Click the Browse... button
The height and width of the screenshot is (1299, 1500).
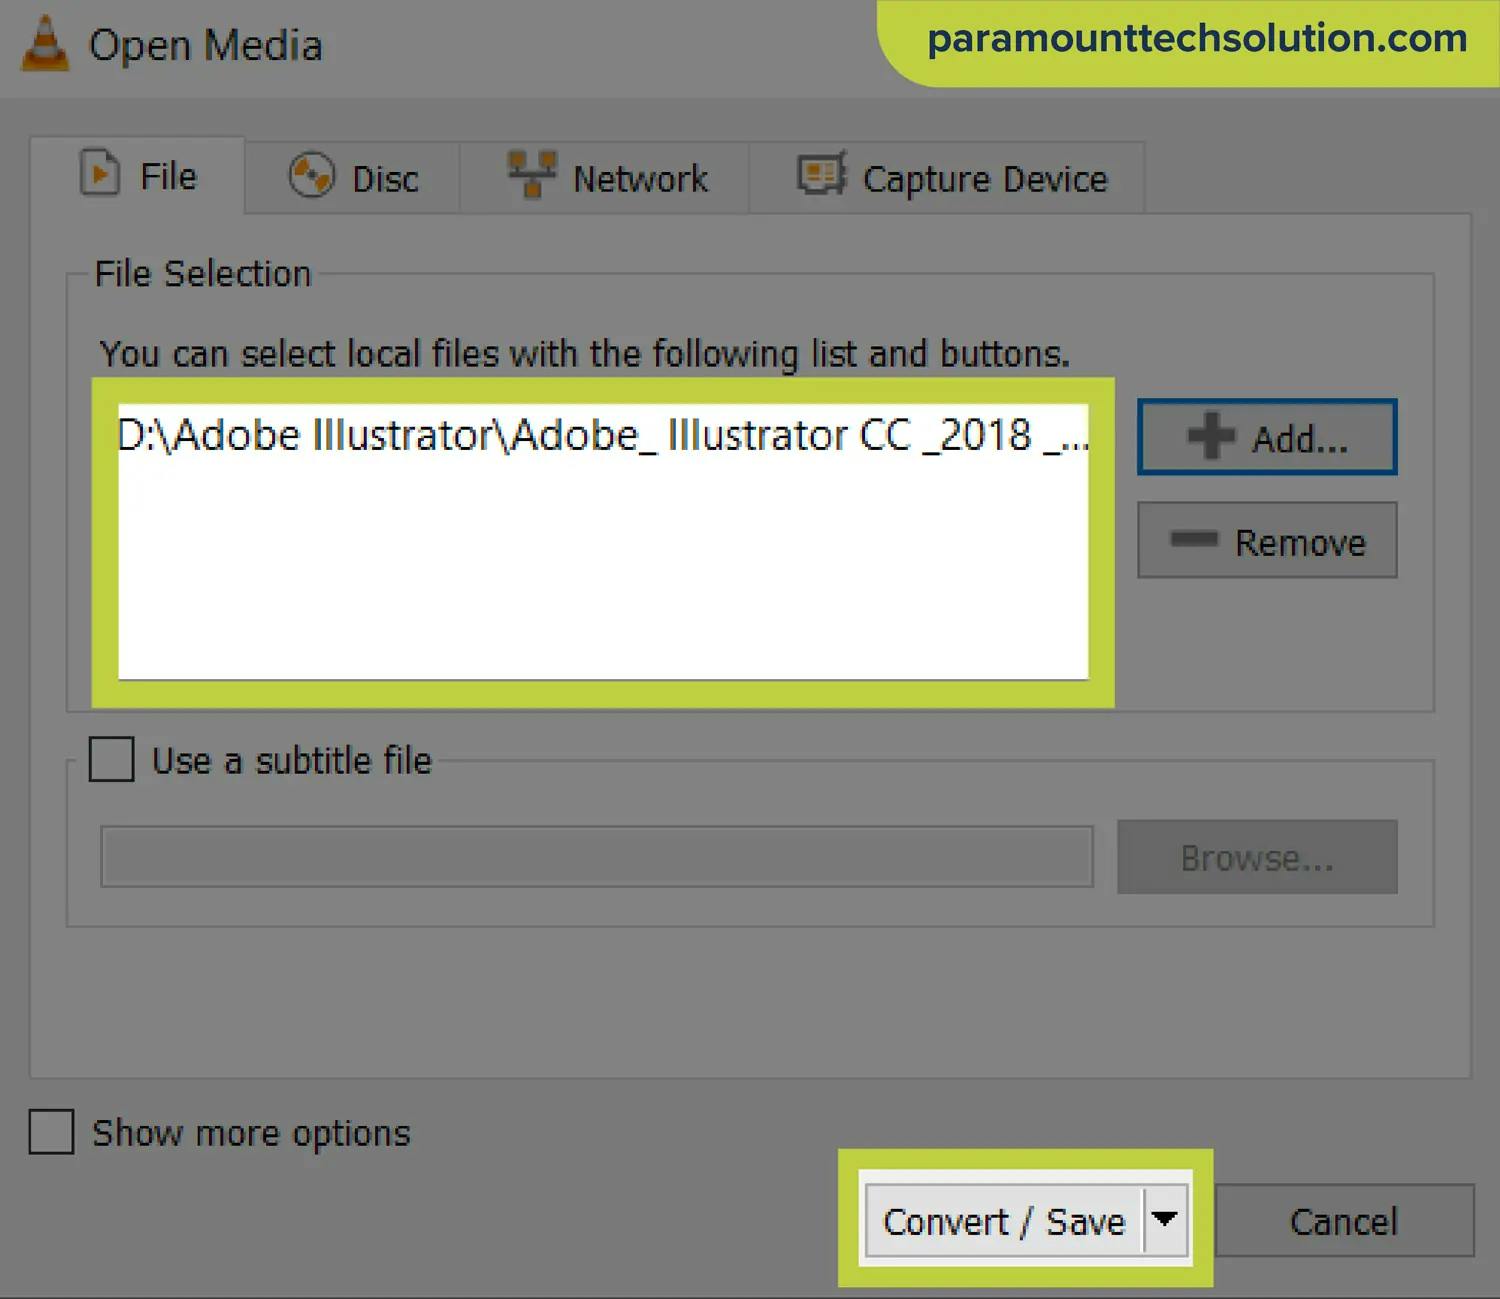click(x=1257, y=857)
